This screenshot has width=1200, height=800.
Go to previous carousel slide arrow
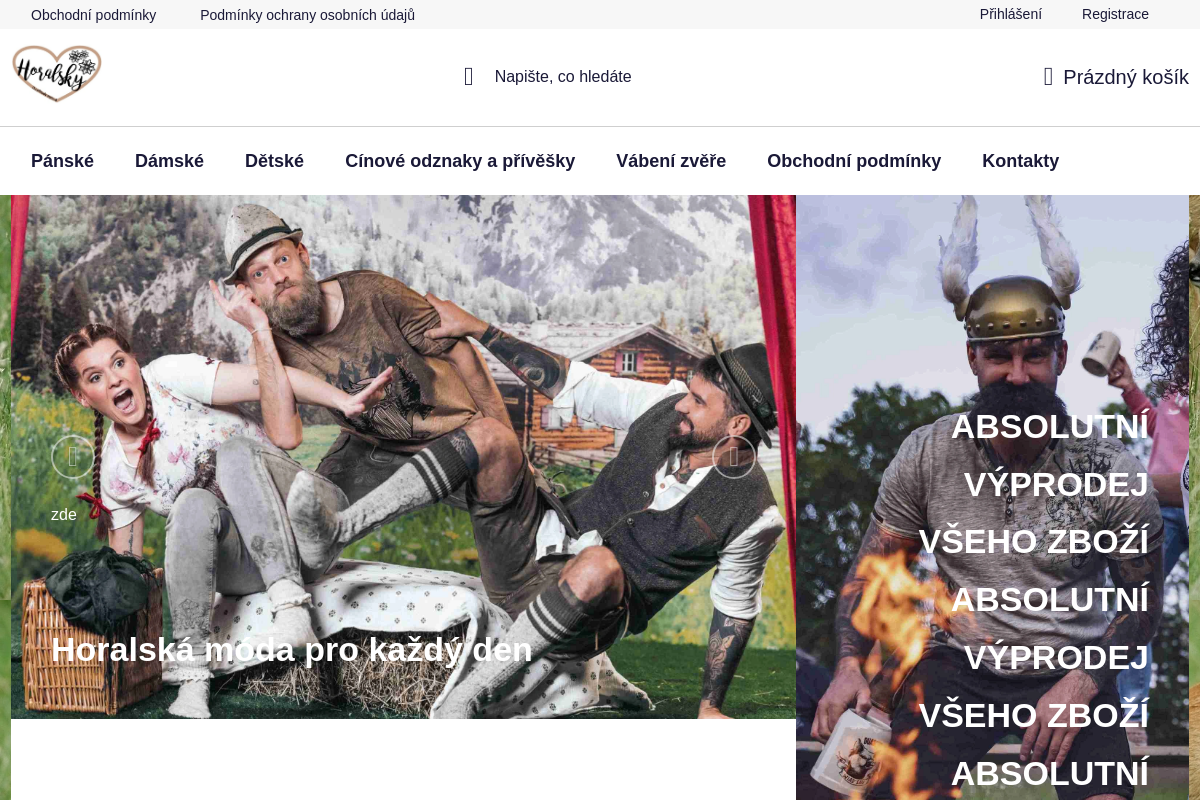click(73, 457)
